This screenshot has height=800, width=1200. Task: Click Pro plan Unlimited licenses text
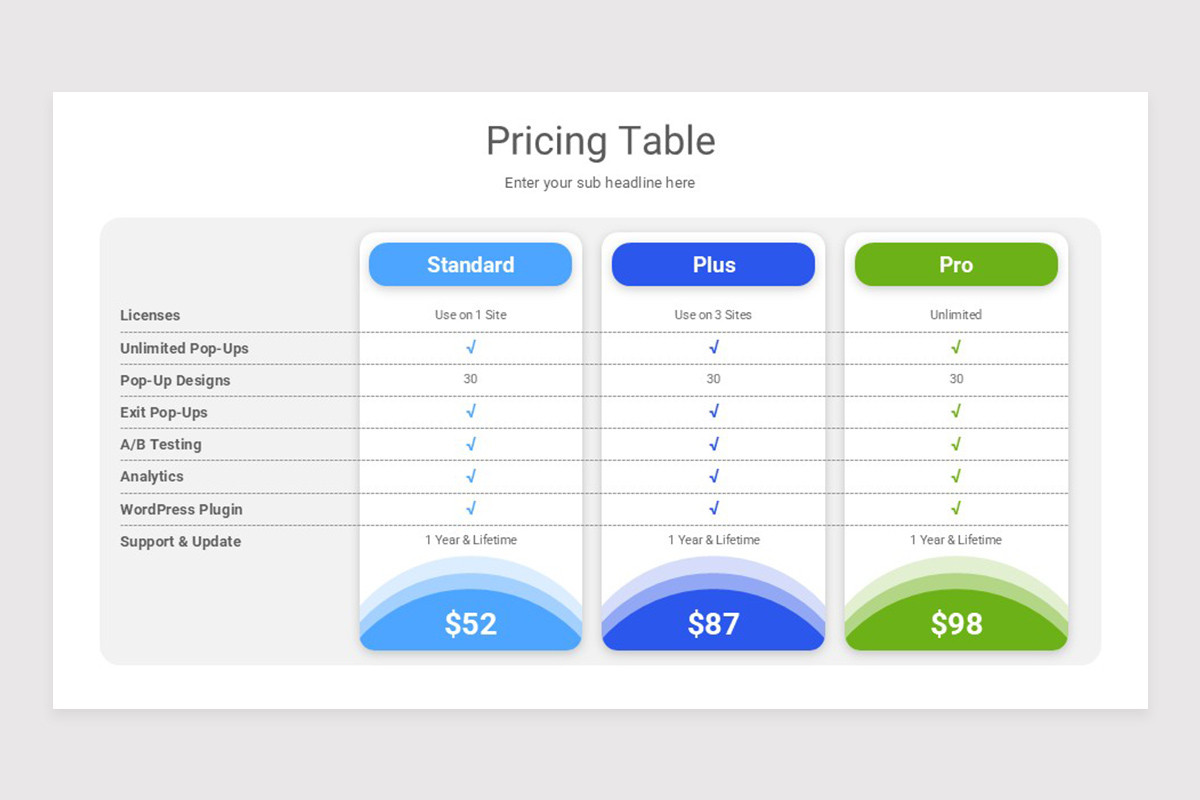(956, 314)
